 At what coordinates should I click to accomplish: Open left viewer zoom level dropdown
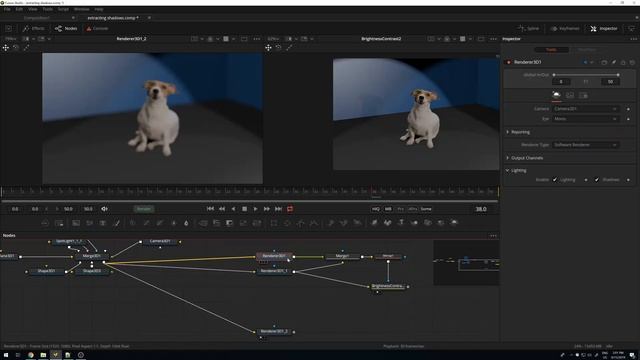(x=12, y=39)
